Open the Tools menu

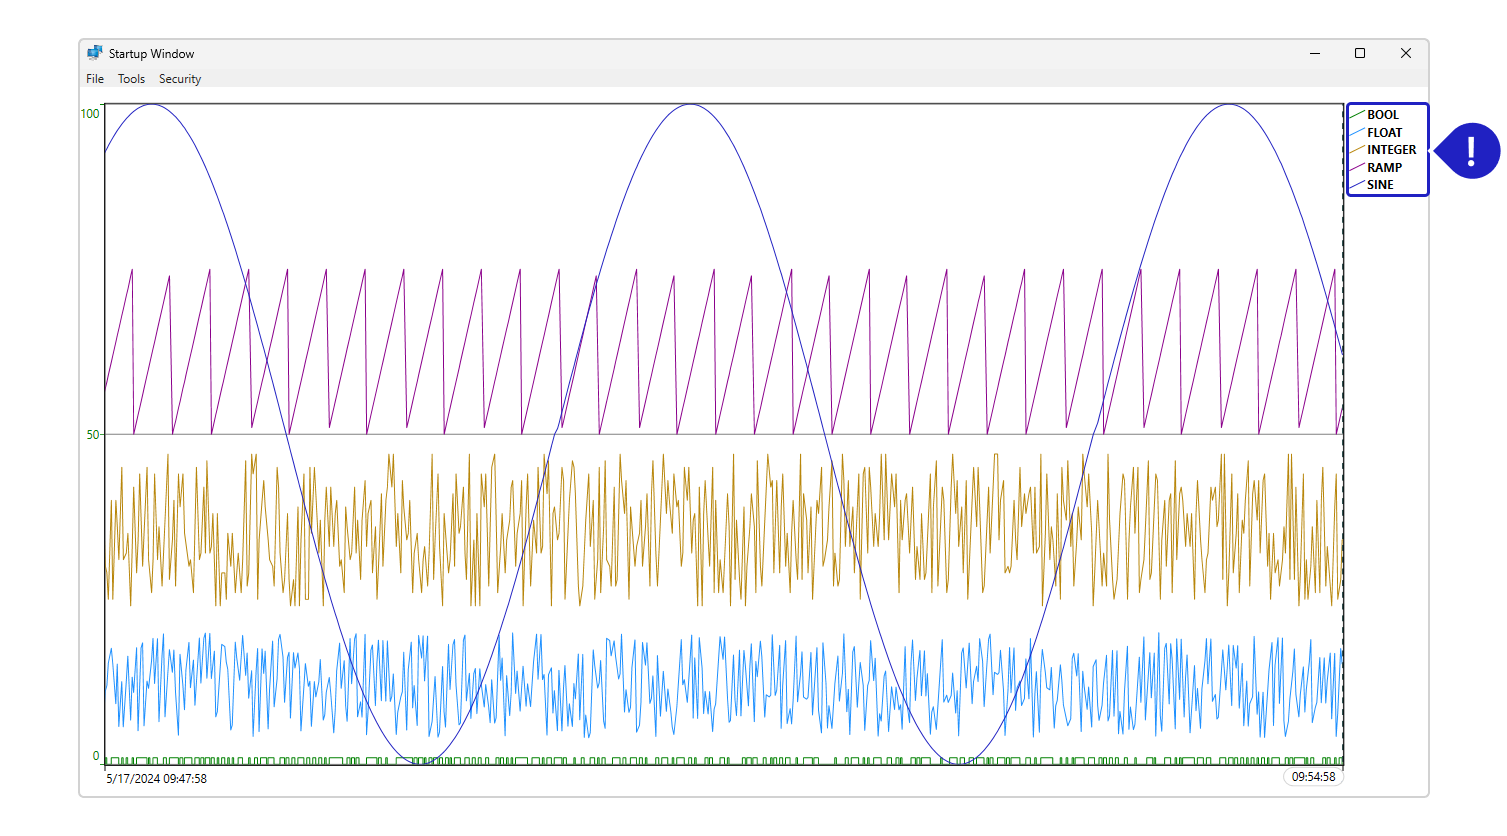click(131, 79)
